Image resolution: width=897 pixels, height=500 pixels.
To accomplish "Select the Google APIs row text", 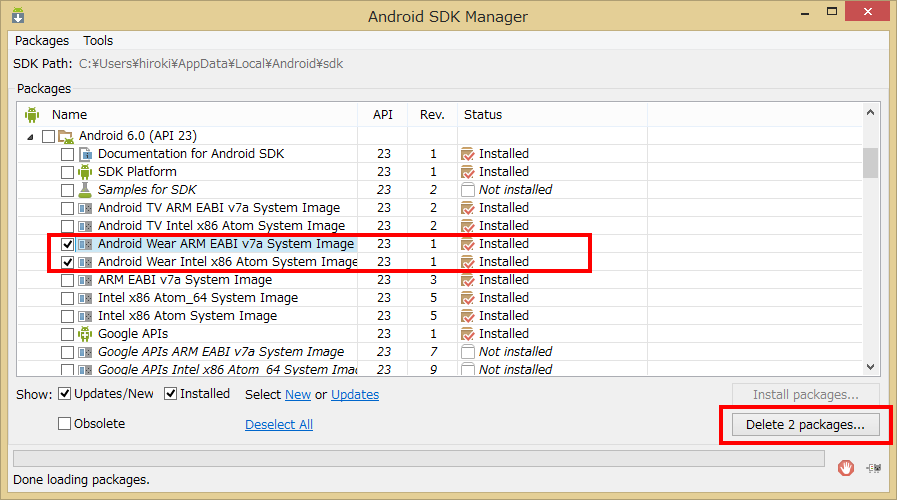I will (133, 334).
